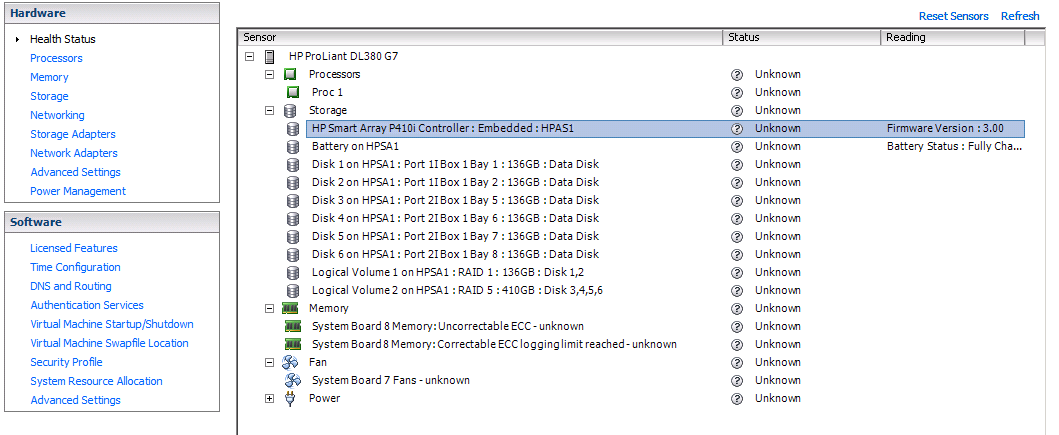Click the green Processors chip icon
This screenshot has width=1059, height=435.
tap(290, 74)
